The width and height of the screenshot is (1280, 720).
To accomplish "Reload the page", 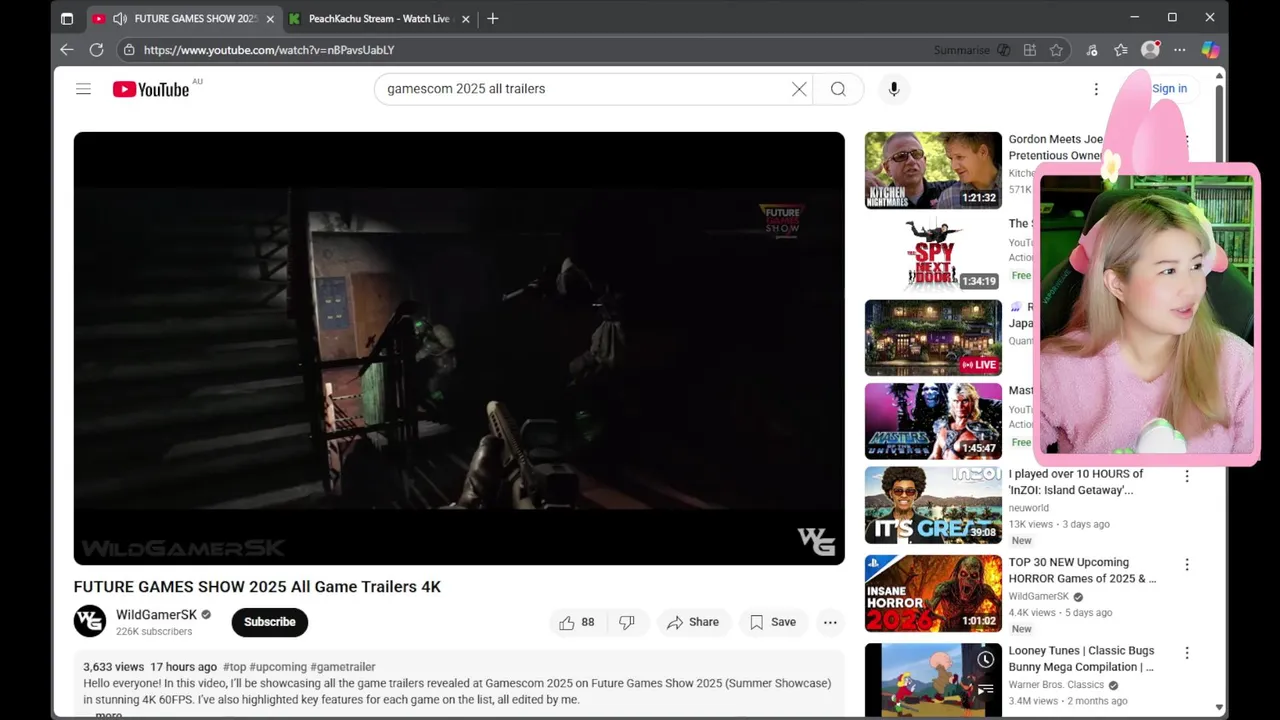I will [96, 50].
